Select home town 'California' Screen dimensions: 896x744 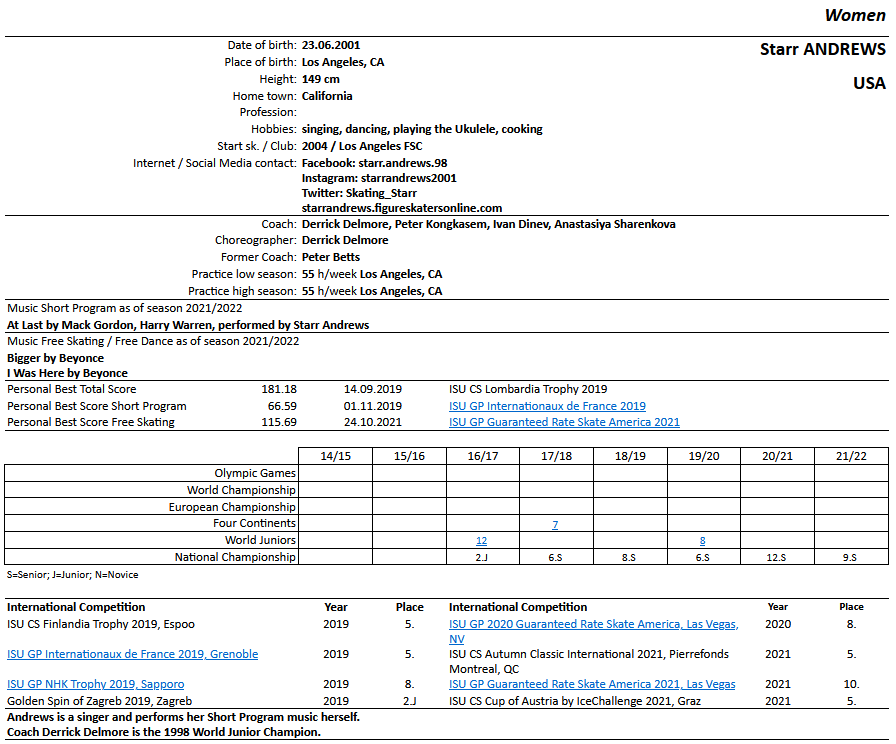pos(327,96)
